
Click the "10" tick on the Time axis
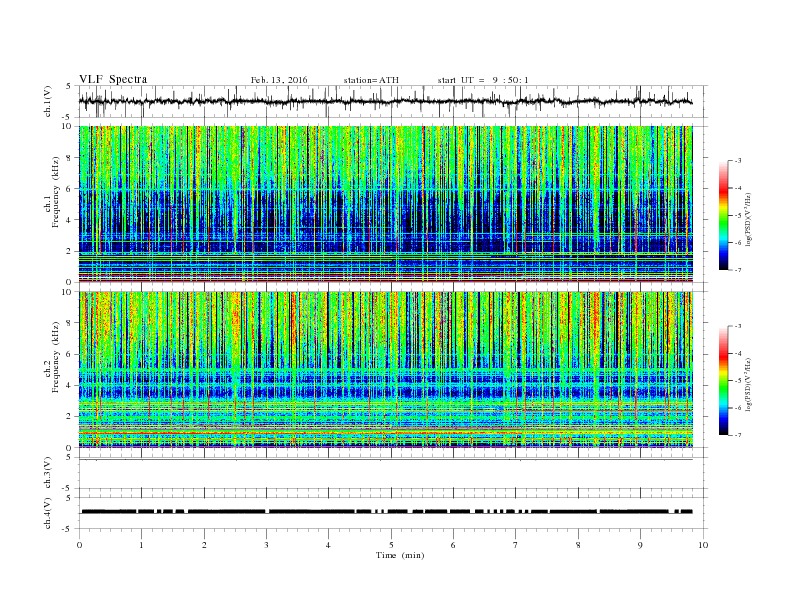tap(703, 545)
